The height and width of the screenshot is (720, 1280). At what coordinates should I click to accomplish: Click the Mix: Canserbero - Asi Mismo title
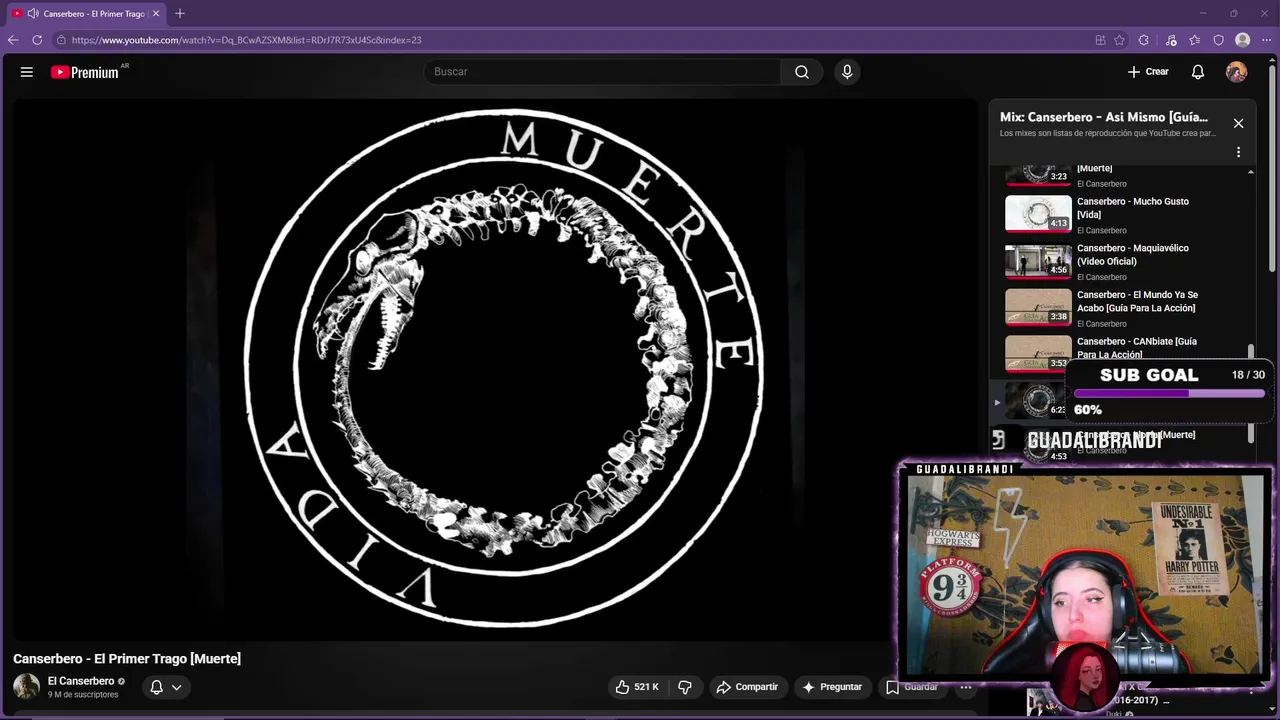(1104, 117)
